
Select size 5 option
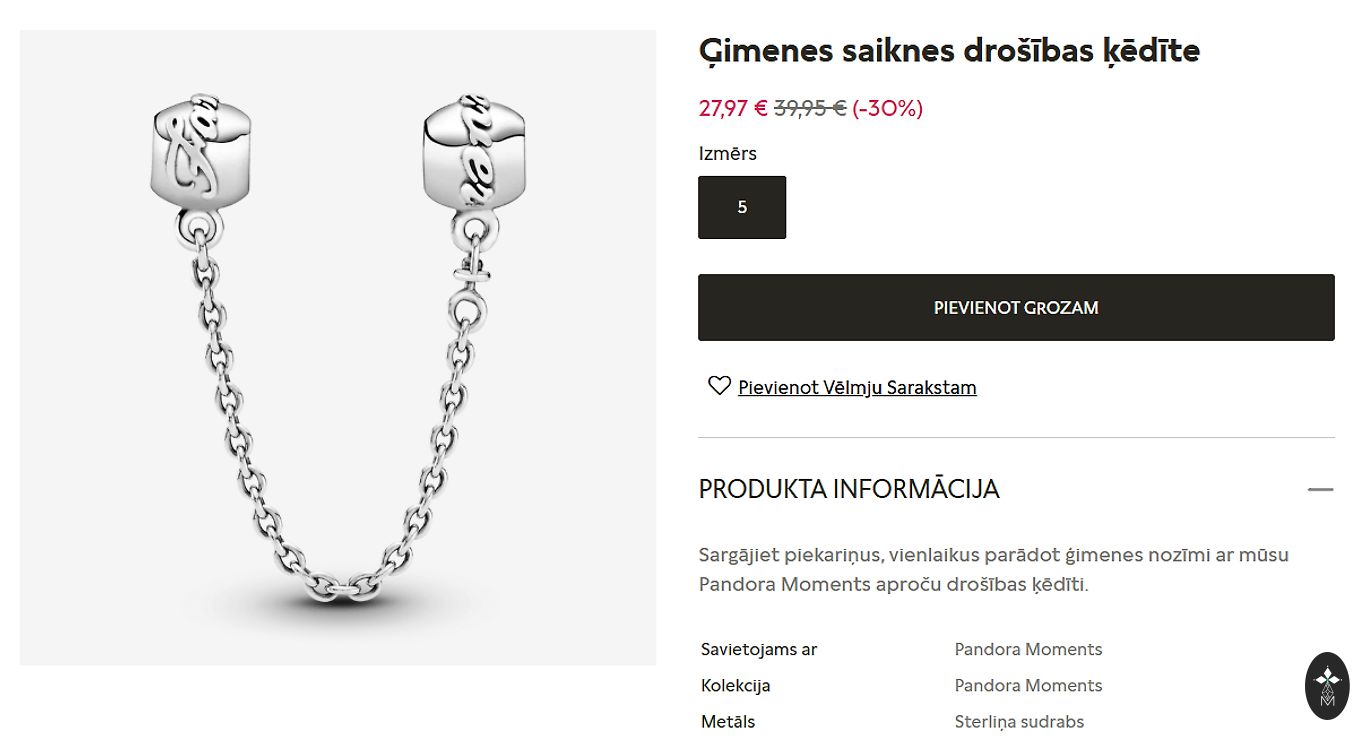tap(742, 207)
